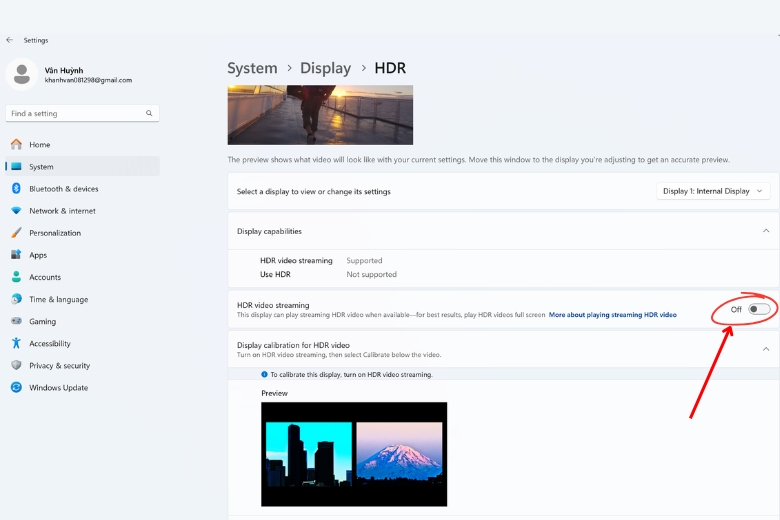This screenshot has height=520, width=780.
Task: Click Display in the breadcrumb
Action: pos(325,68)
